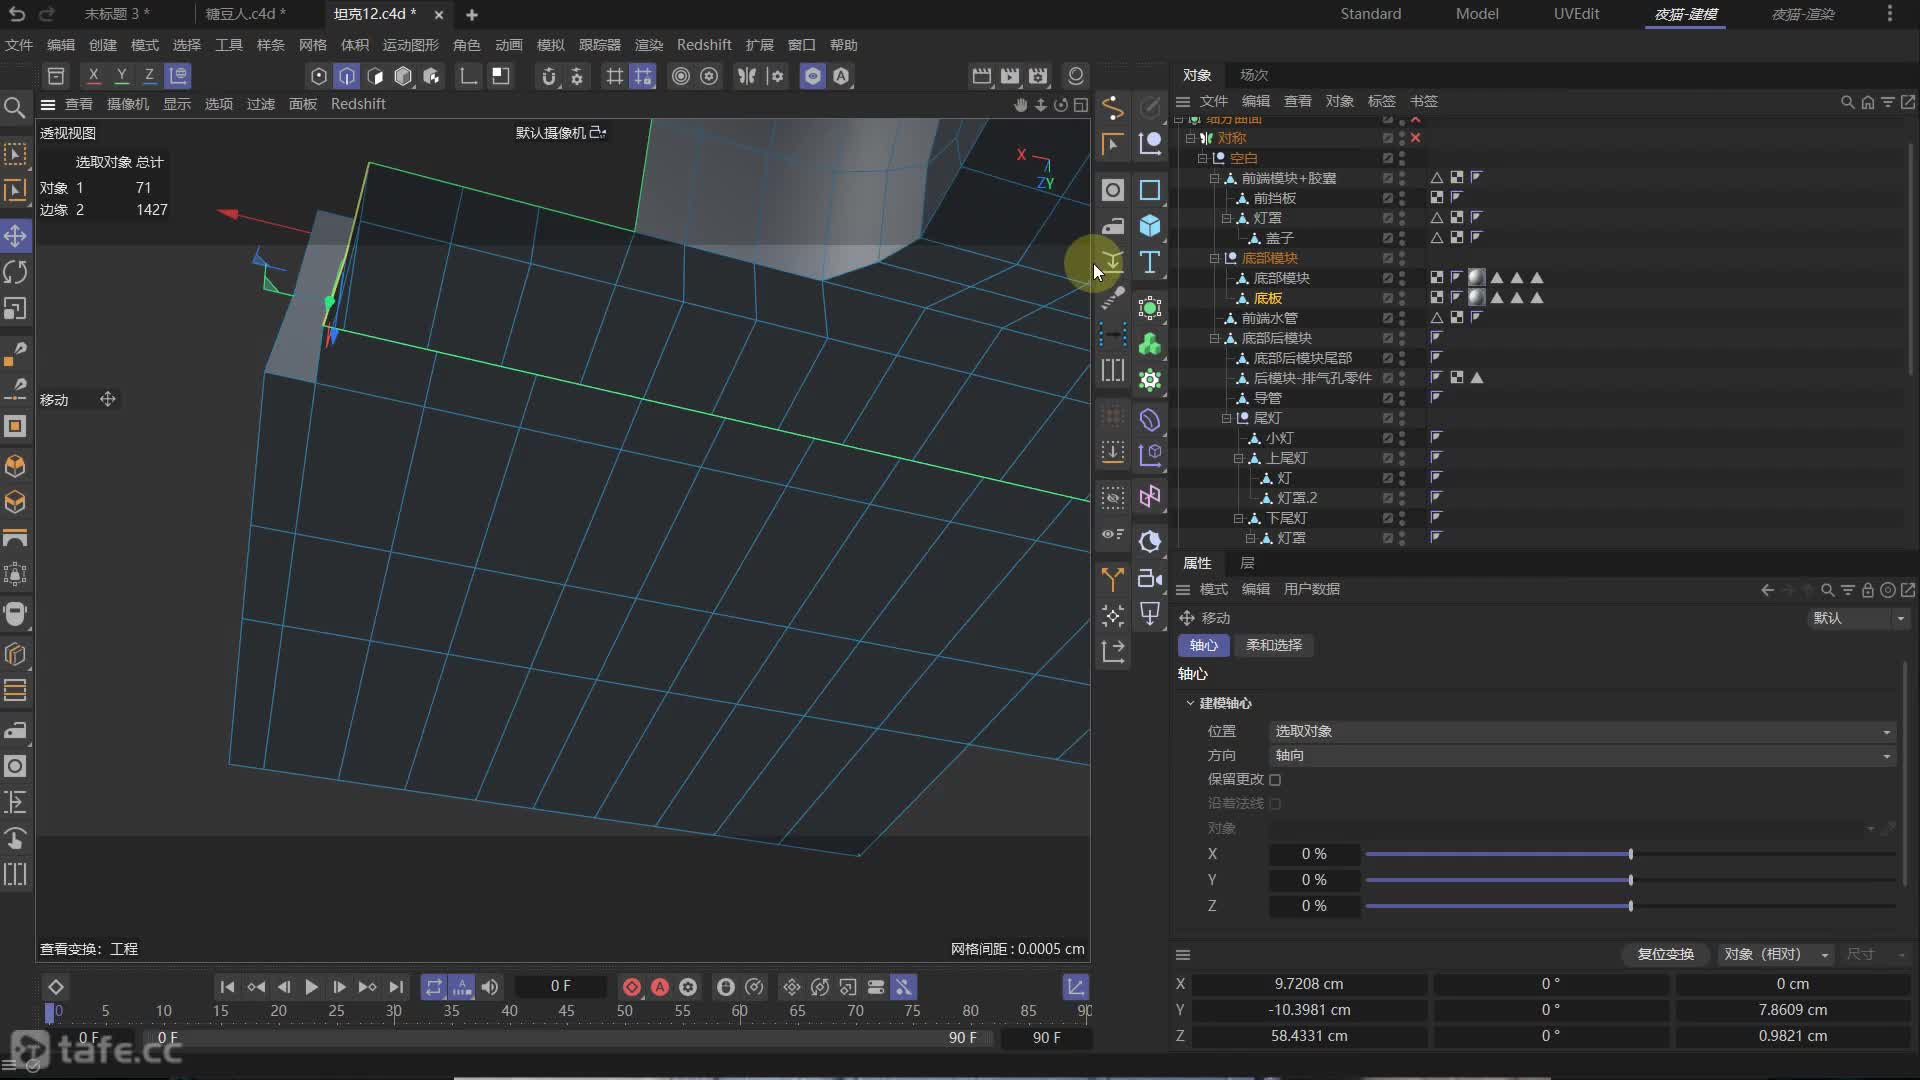Screen dimensions: 1920x1080
Task: Click the camera object icon in side palette
Action: coord(1150,578)
